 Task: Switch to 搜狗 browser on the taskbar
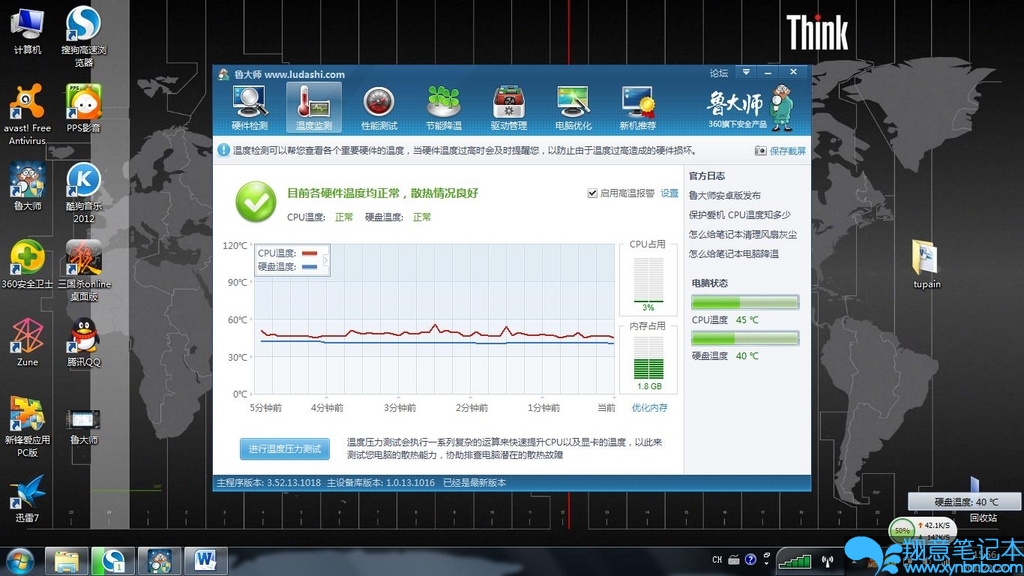click(x=113, y=561)
